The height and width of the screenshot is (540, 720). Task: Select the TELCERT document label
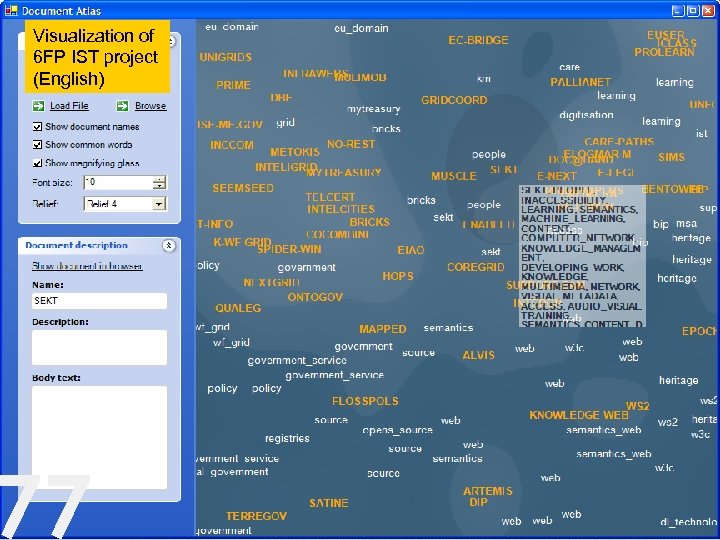pos(330,197)
